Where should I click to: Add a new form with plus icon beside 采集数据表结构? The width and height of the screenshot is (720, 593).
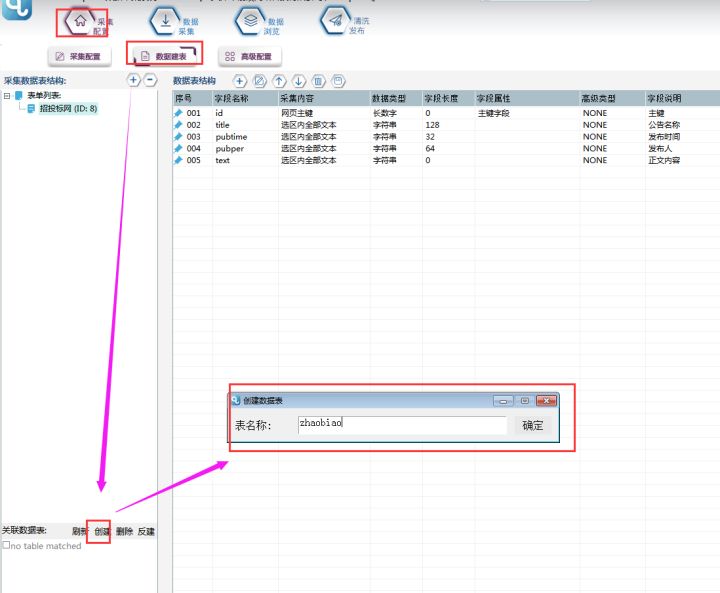(133, 80)
